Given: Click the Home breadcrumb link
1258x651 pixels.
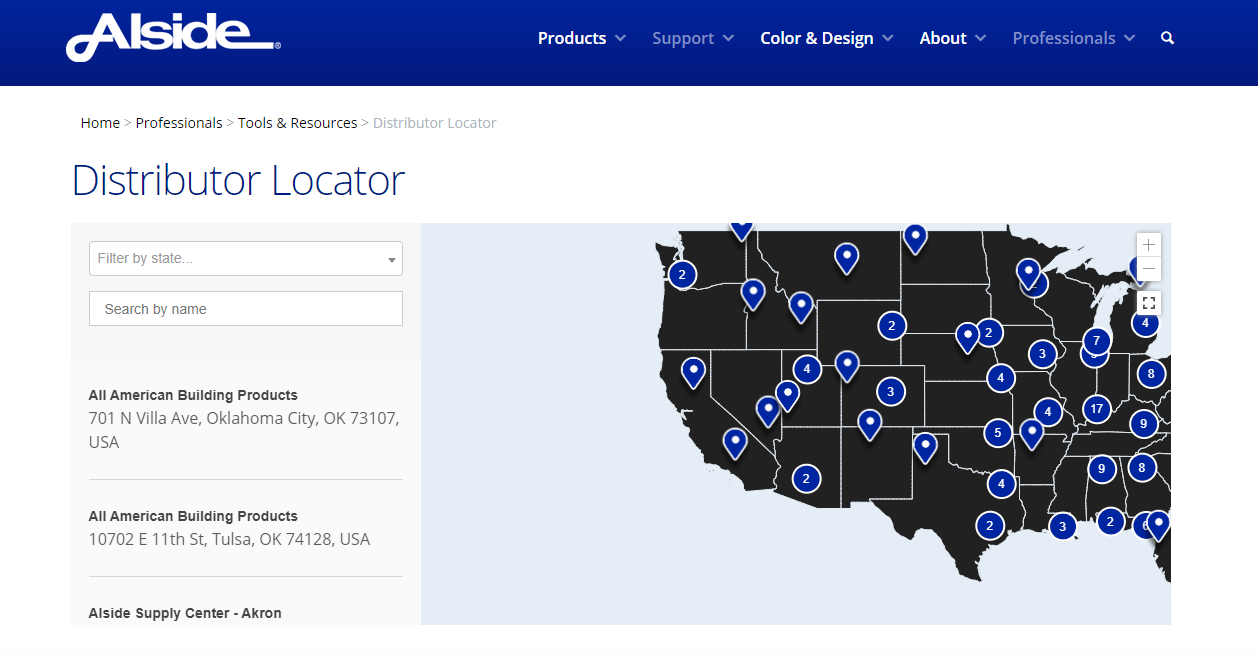Looking at the screenshot, I should [x=100, y=122].
